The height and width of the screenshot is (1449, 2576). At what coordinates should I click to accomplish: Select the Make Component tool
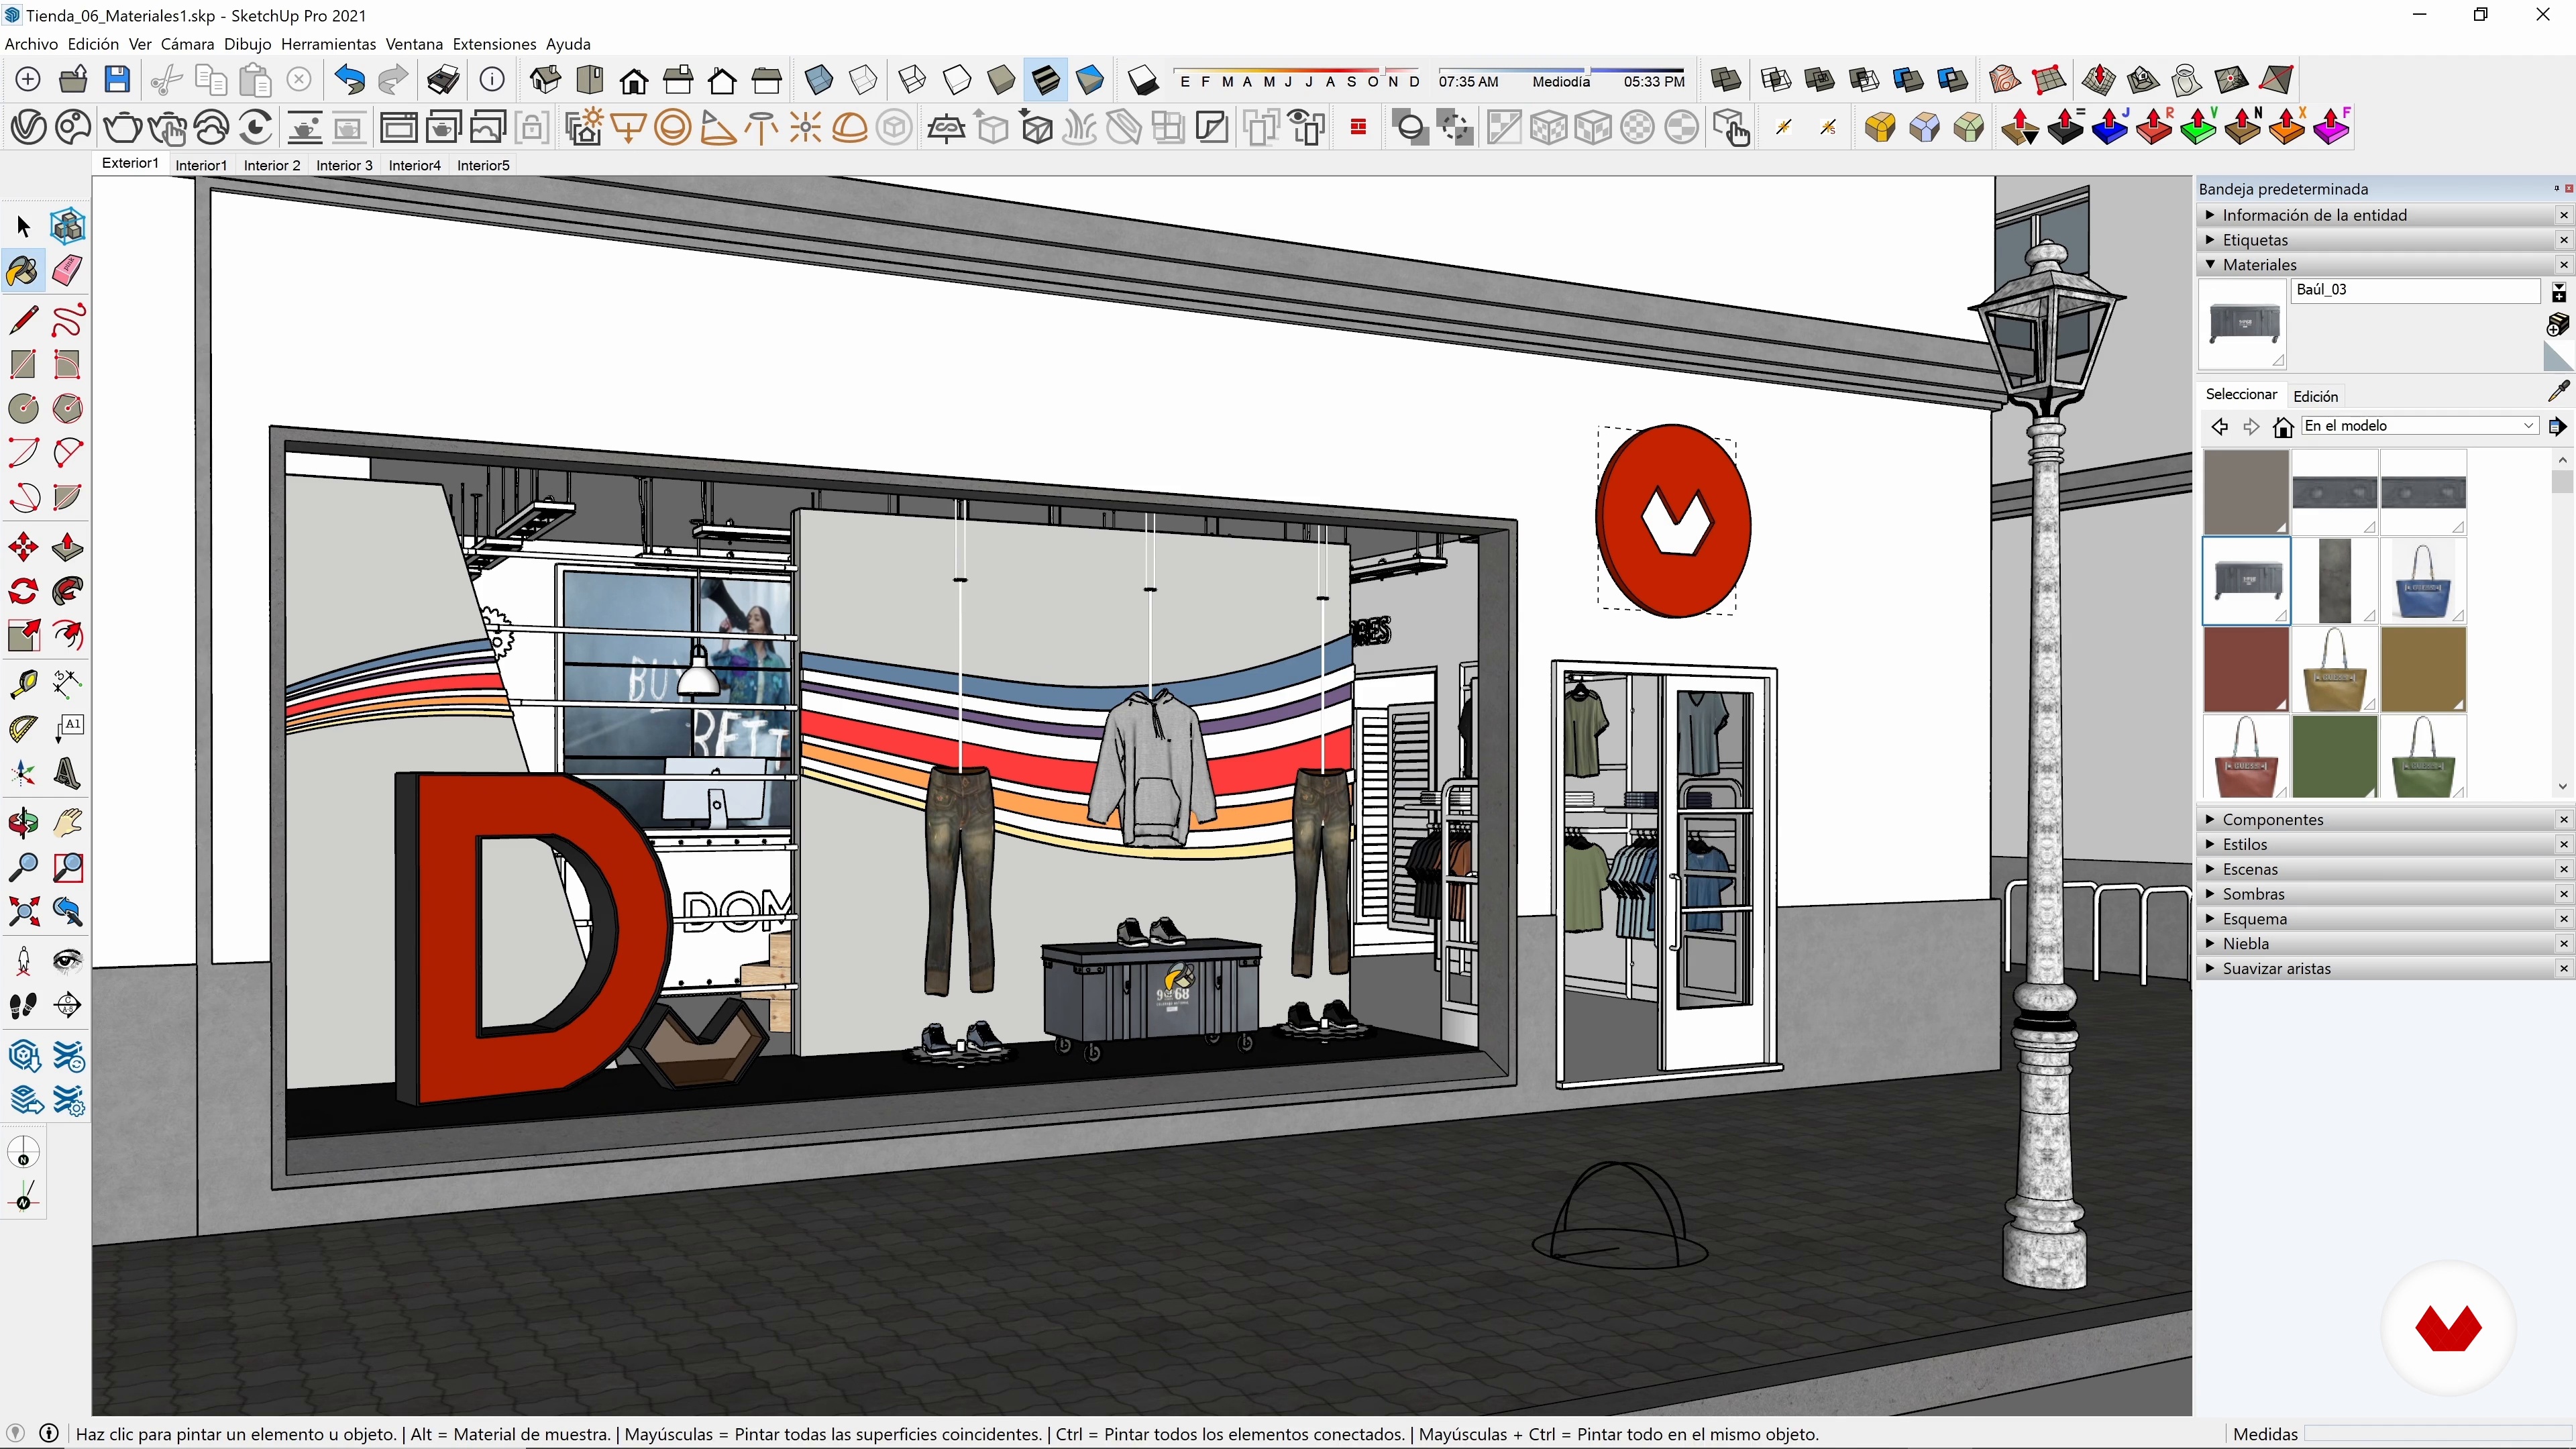click(67, 227)
